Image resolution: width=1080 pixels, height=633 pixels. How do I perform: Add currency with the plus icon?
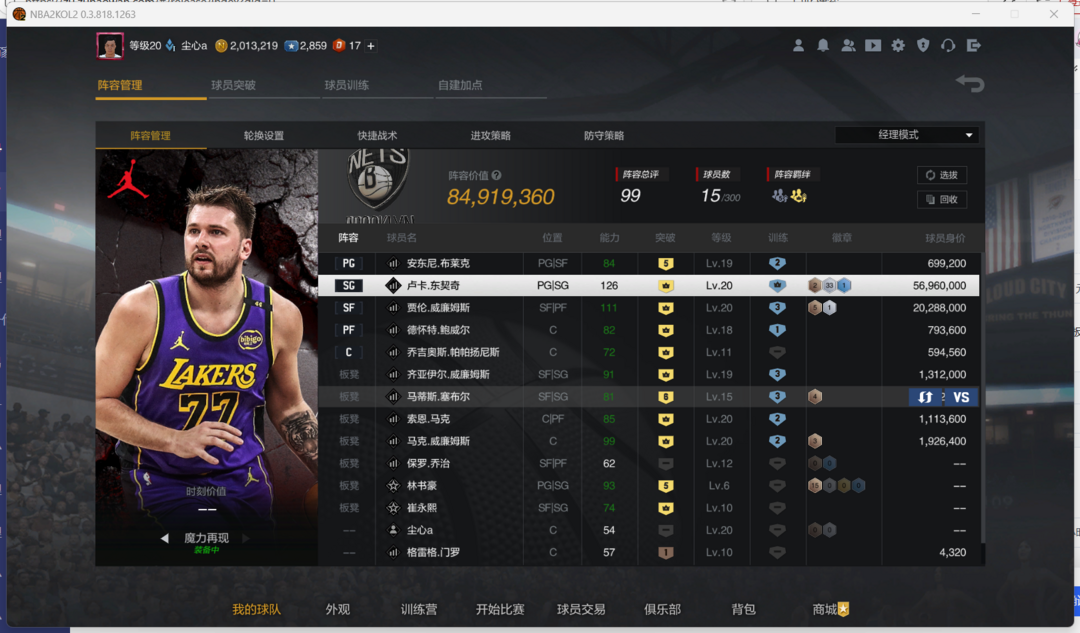tap(371, 45)
